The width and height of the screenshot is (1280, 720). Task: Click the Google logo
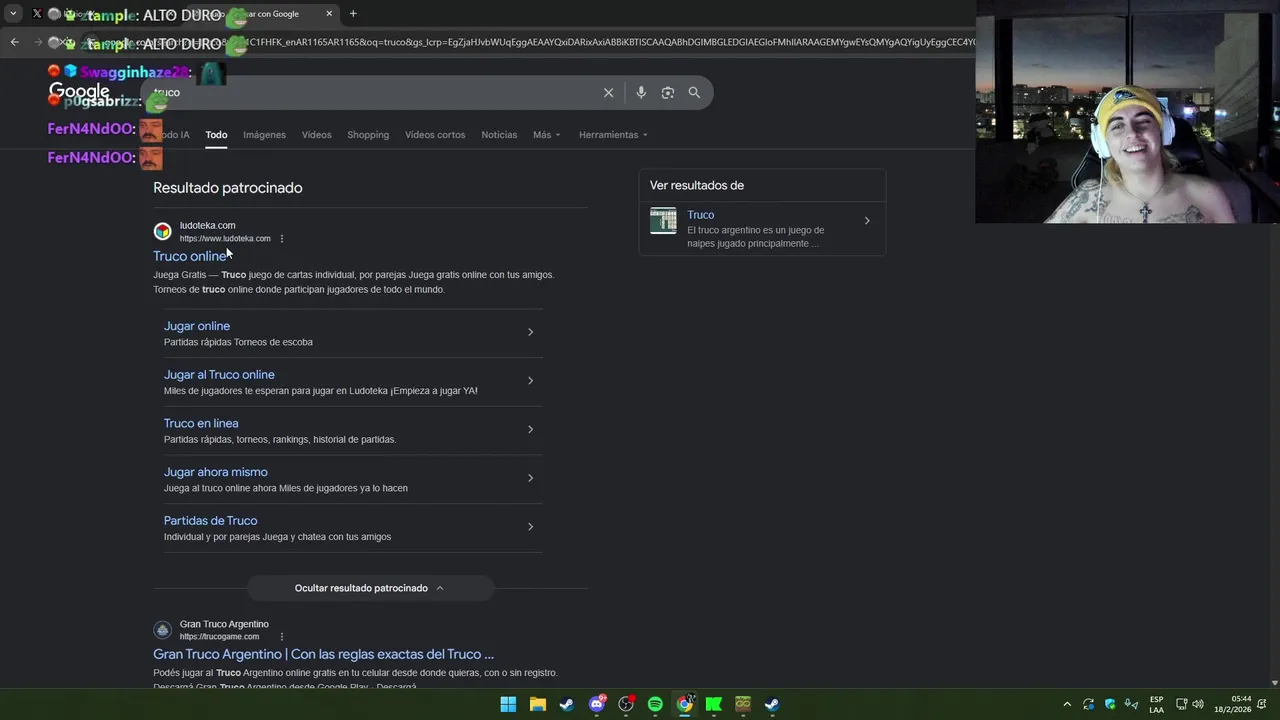[79, 92]
